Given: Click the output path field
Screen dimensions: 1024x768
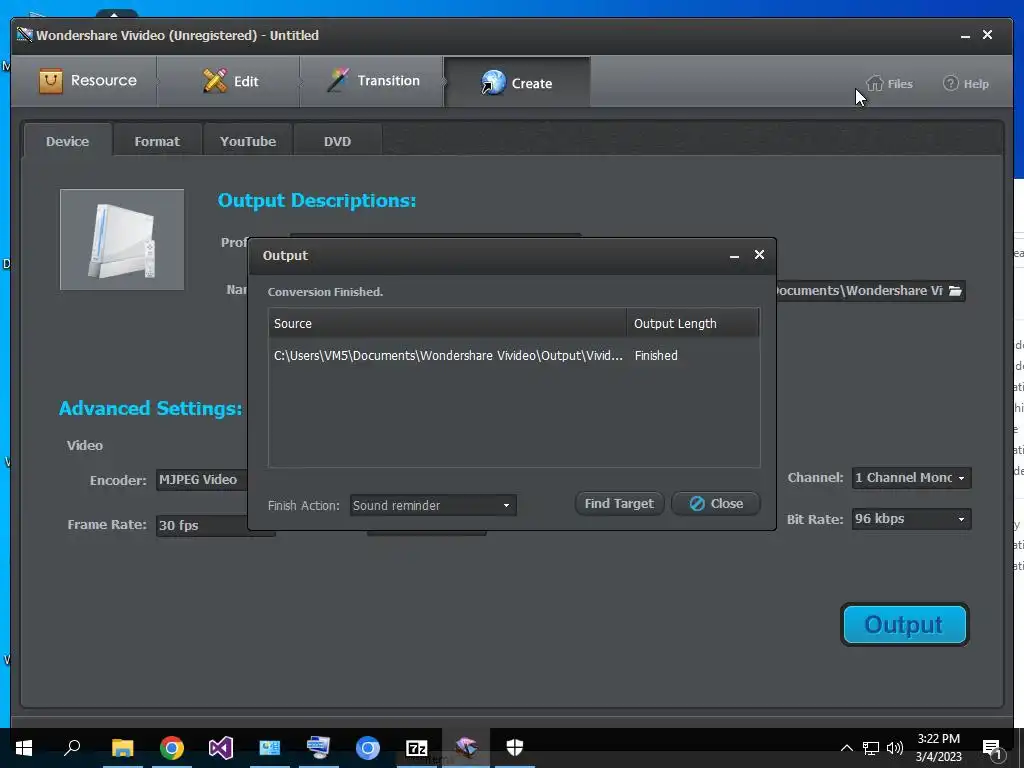Looking at the screenshot, I should (869, 291).
